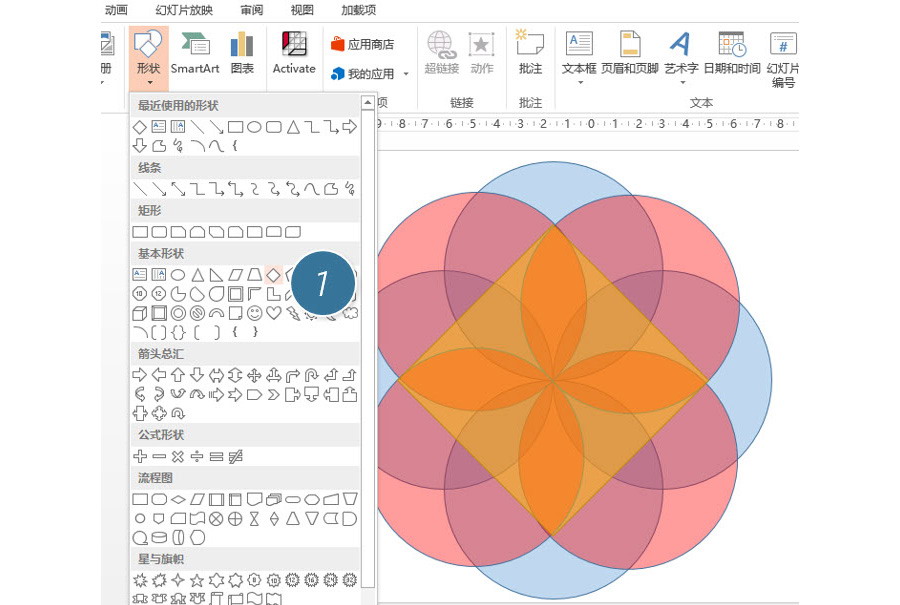Open the Activate add-in
900x605 pixels.
[x=294, y=52]
